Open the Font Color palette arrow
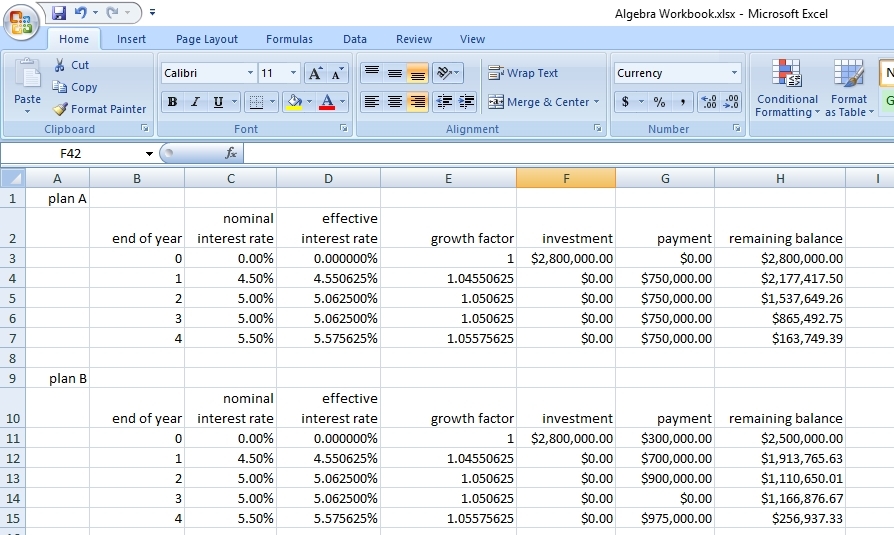 pos(343,102)
